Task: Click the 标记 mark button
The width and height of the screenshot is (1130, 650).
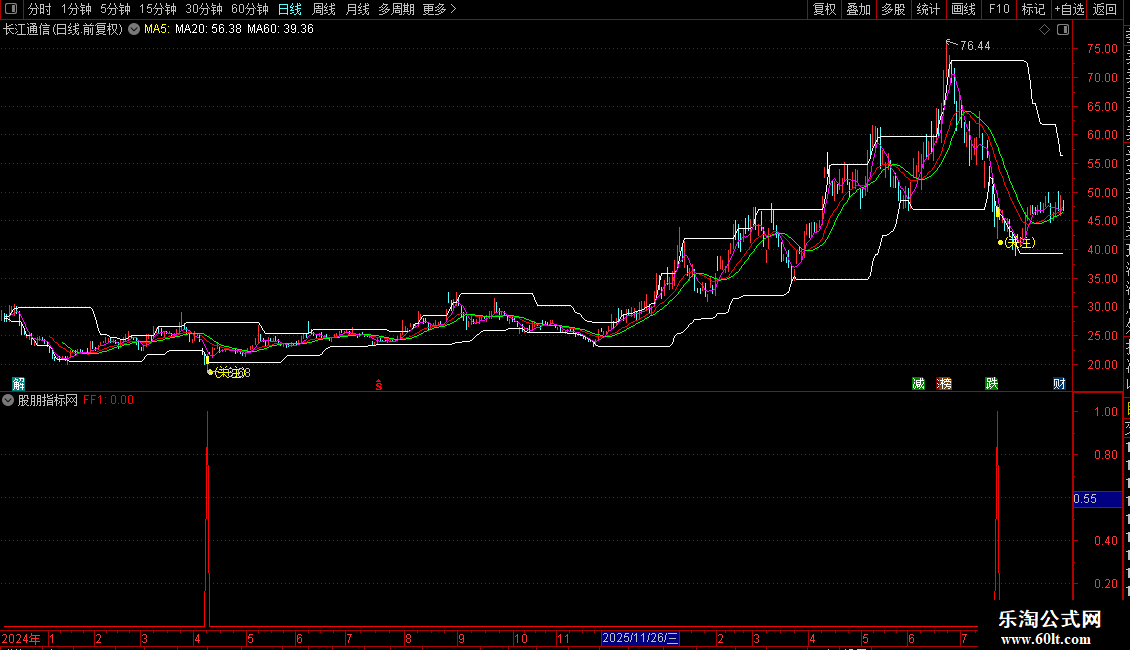Action: point(1033,9)
